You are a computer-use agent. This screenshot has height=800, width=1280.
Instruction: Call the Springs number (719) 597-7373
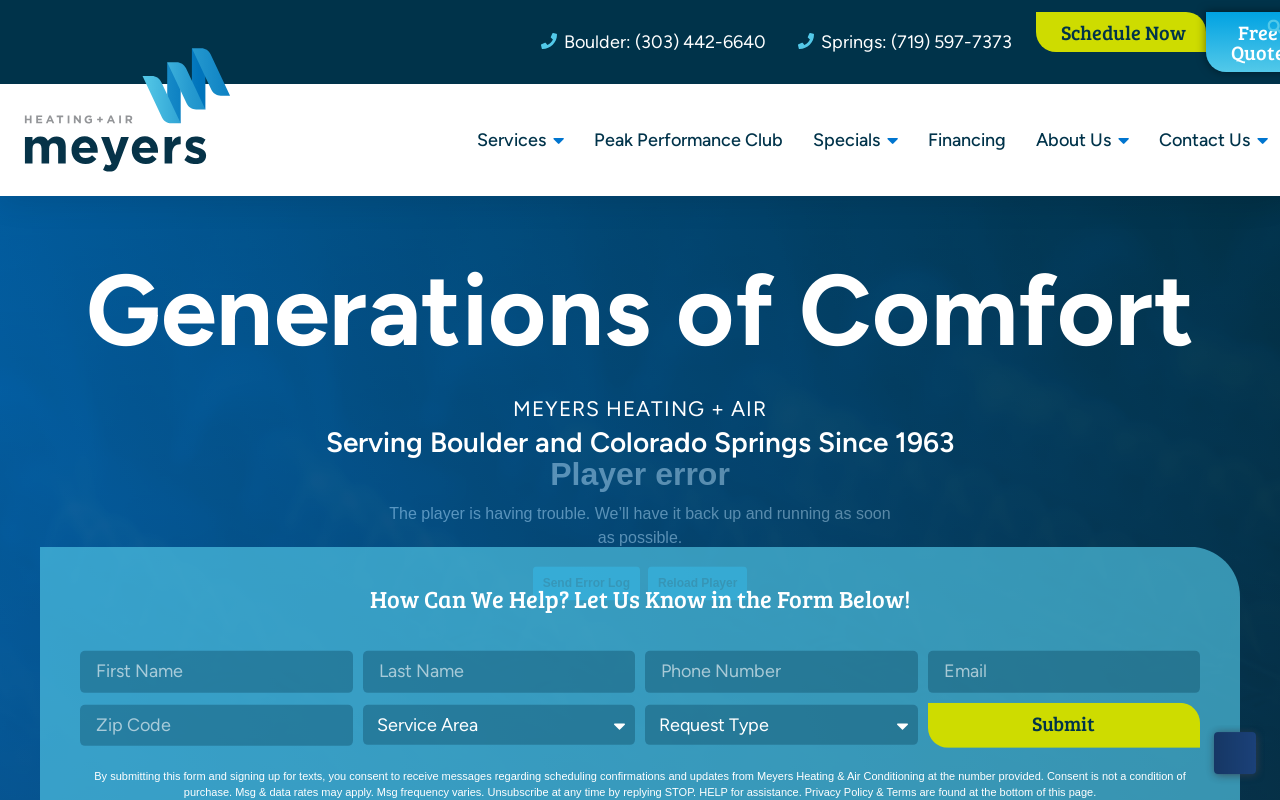(916, 42)
